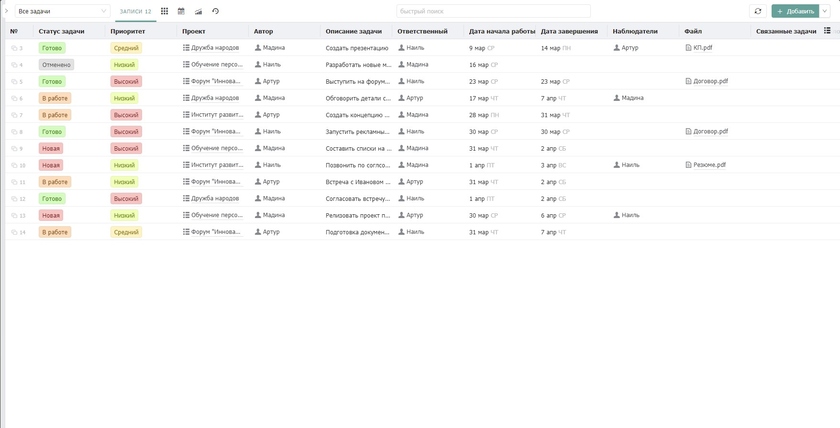Open the КП.pdf file link
This screenshot has height=428, width=840.
702,48
